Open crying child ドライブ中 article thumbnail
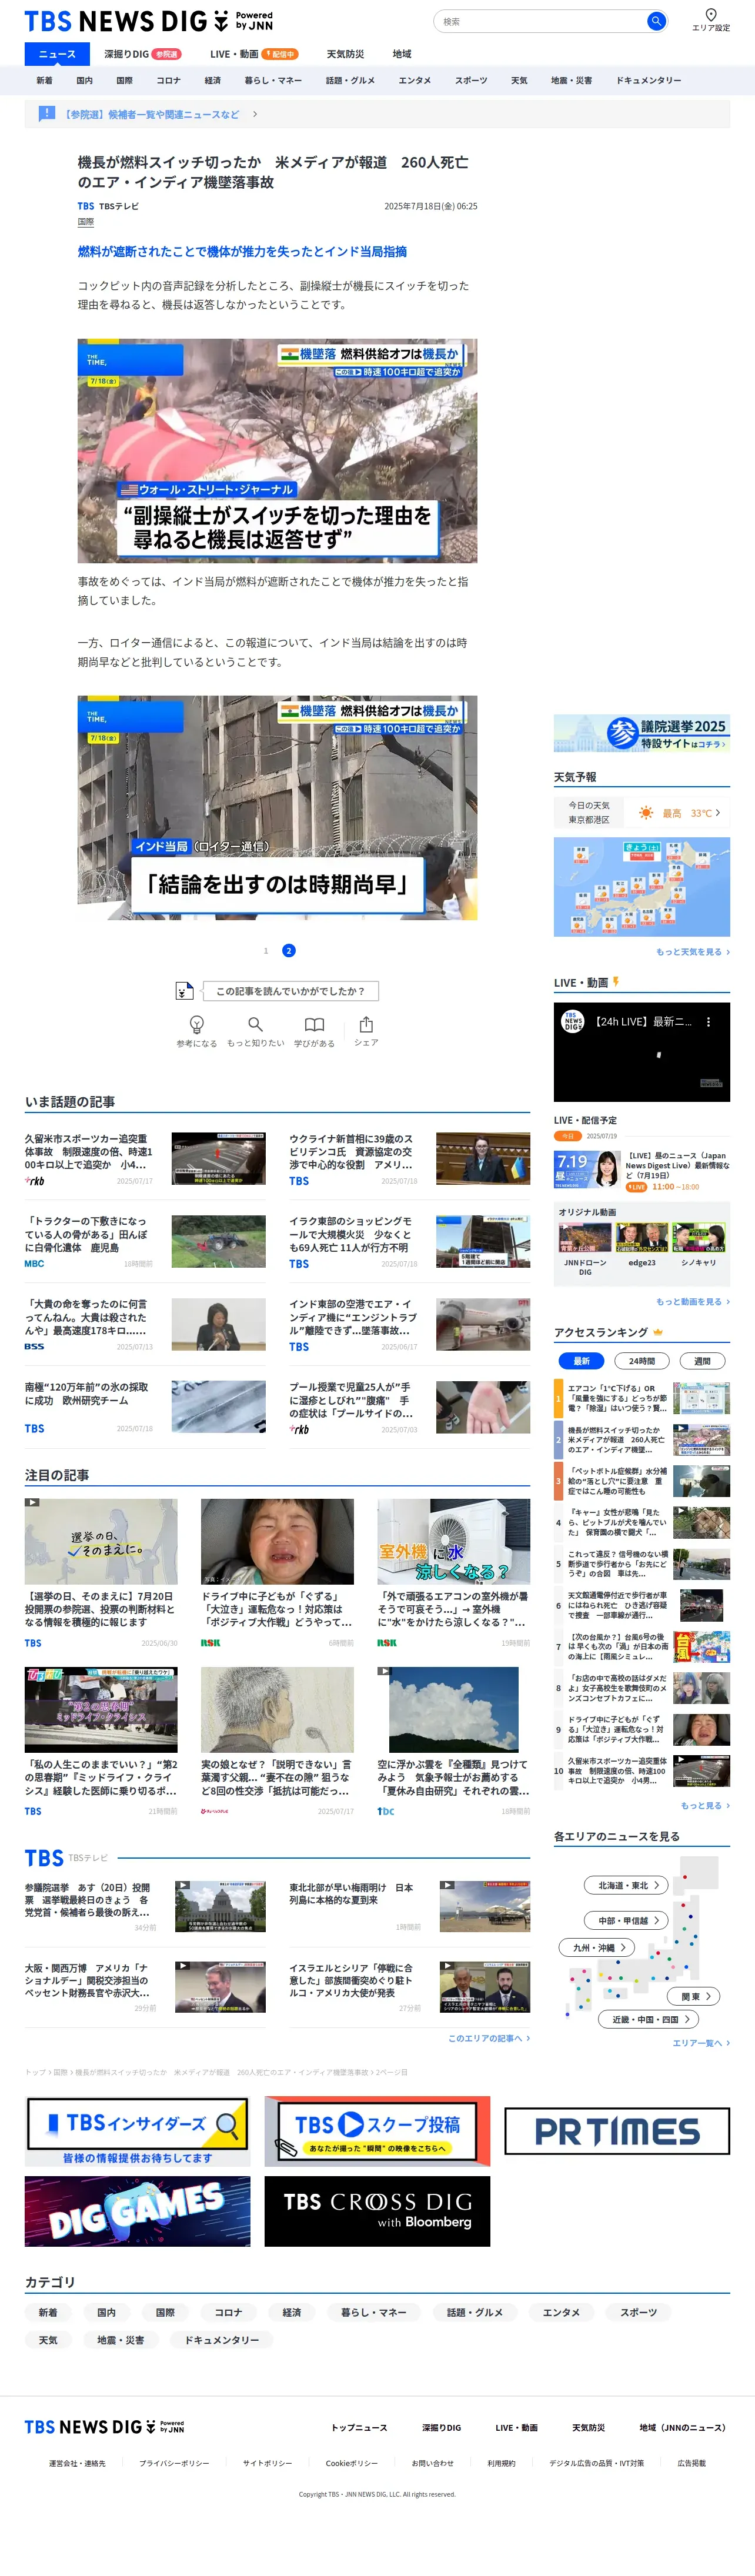Screen dimensions: 755x2576 pos(277,1541)
